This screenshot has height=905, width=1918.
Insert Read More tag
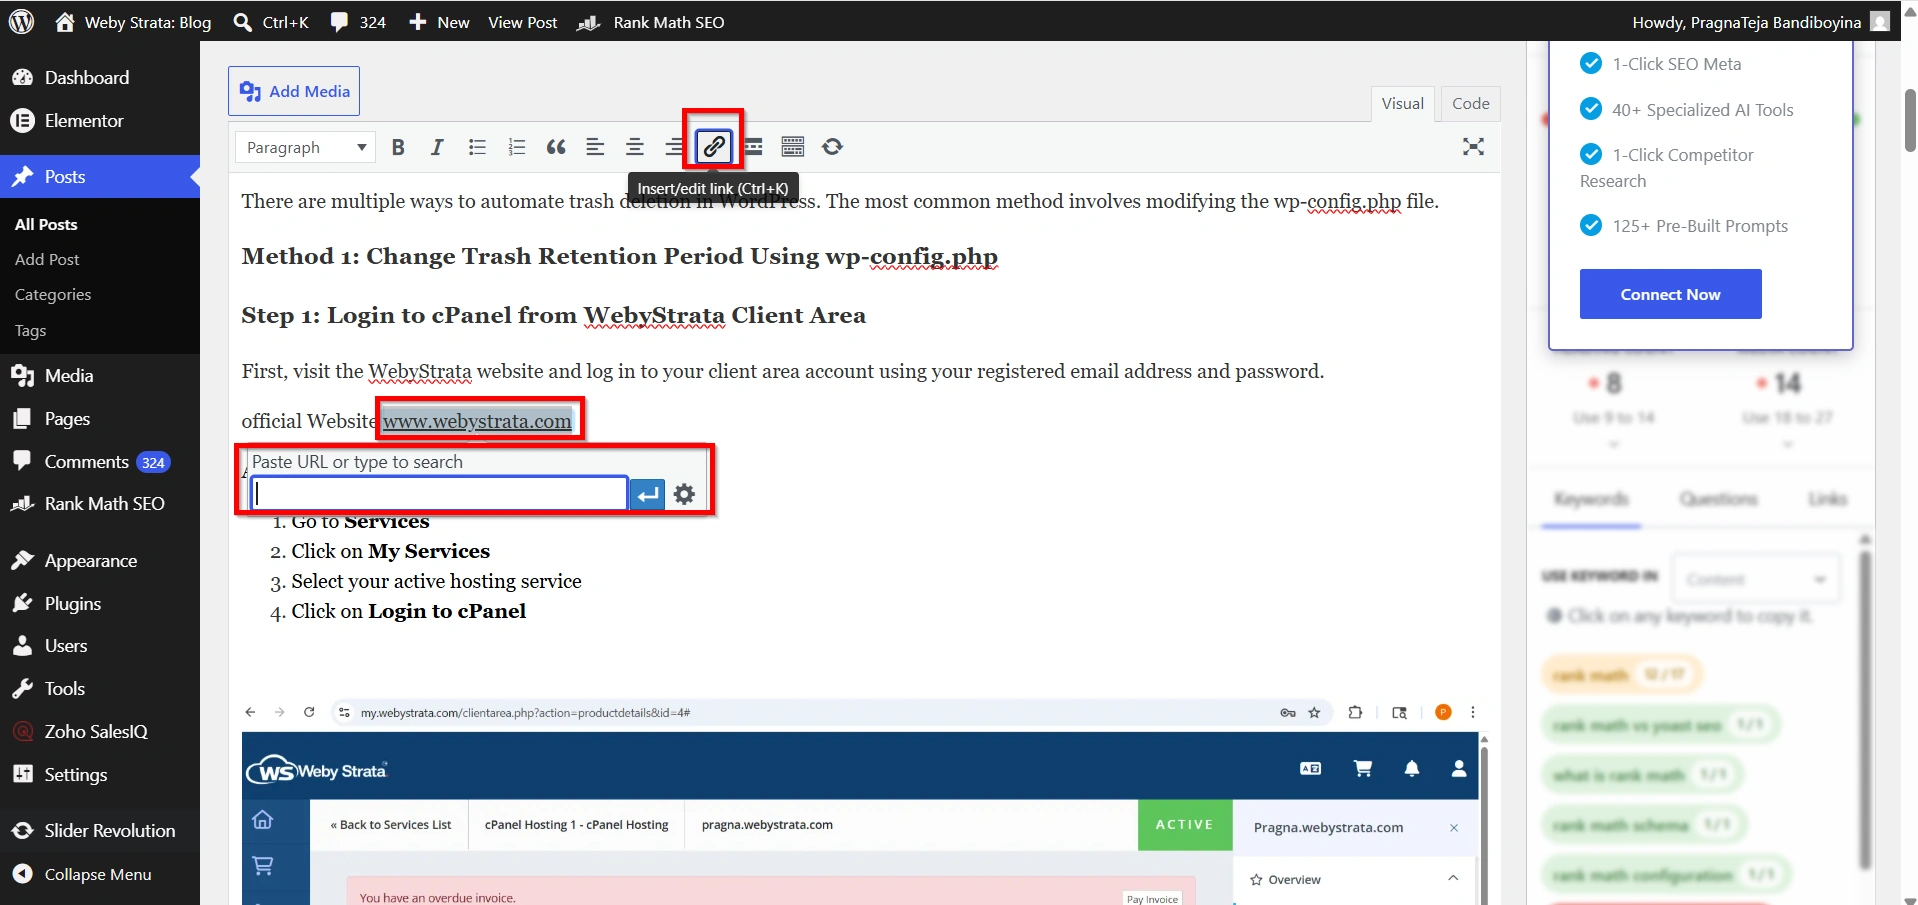pyautogui.click(x=754, y=147)
